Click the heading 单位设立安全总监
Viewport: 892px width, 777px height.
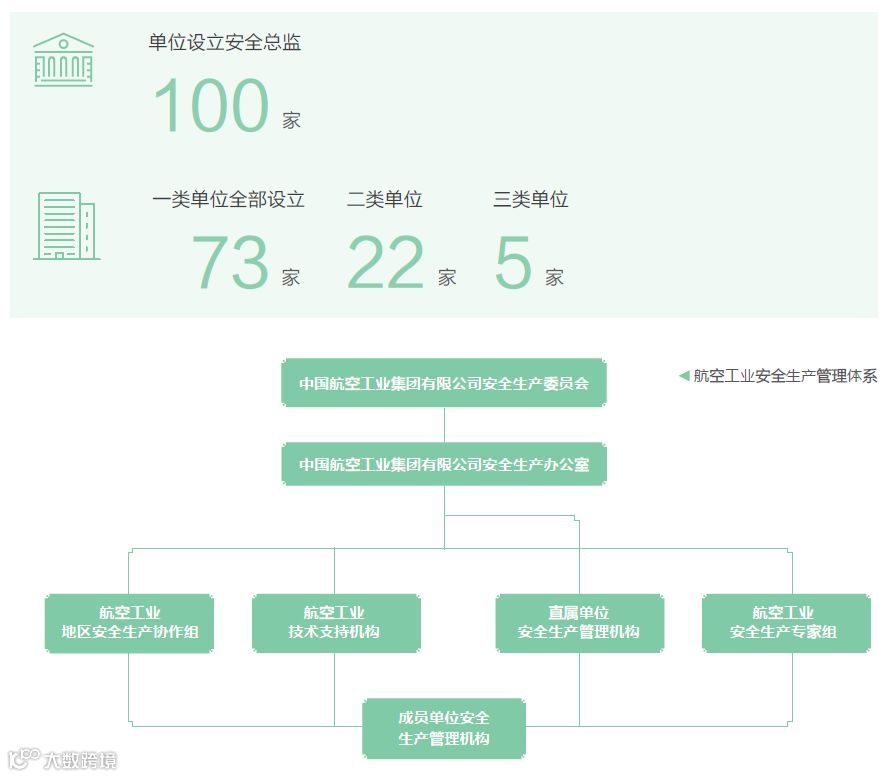[x=225, y=43]
